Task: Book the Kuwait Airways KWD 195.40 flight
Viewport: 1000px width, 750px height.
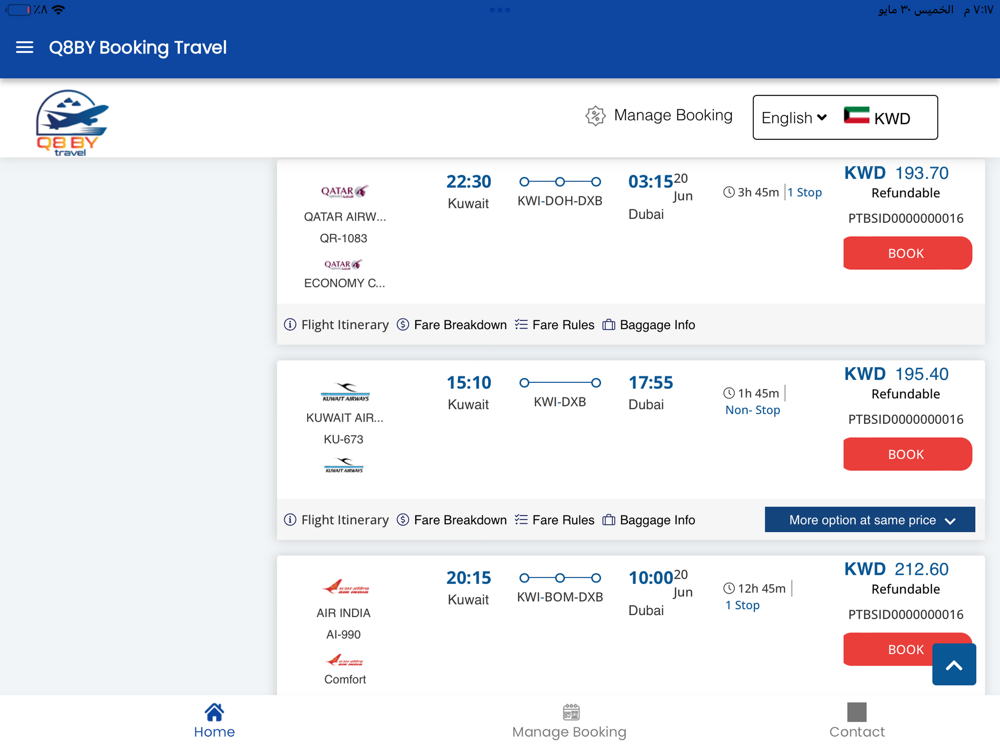Action: pos(907,454)
